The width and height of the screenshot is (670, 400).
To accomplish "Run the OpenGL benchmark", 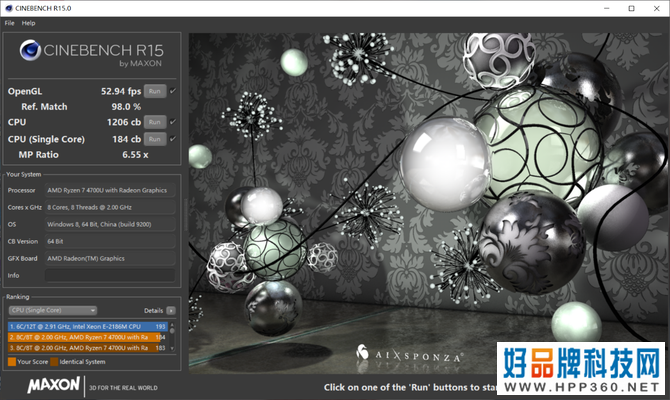I will click(x=155, y=91).
